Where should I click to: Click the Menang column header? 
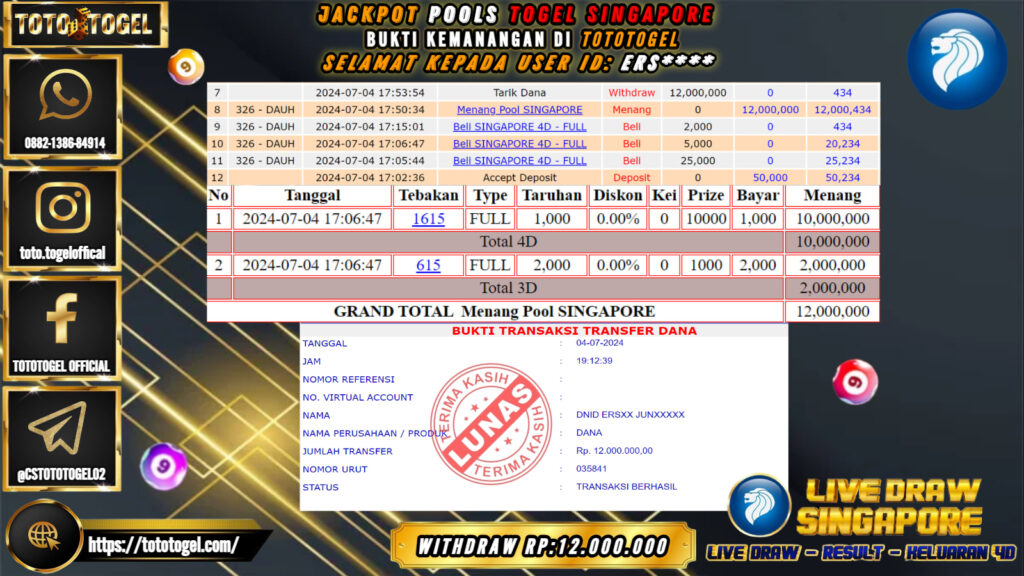click(832, 195)
